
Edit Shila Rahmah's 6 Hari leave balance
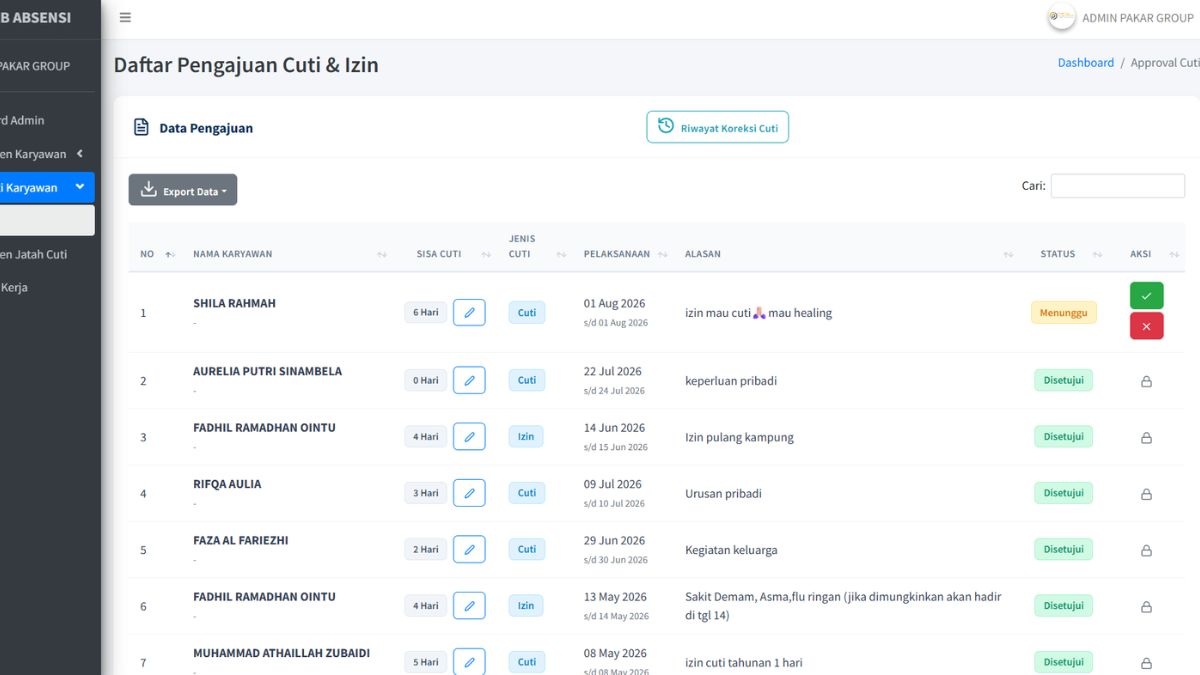(x=469, y=312)
